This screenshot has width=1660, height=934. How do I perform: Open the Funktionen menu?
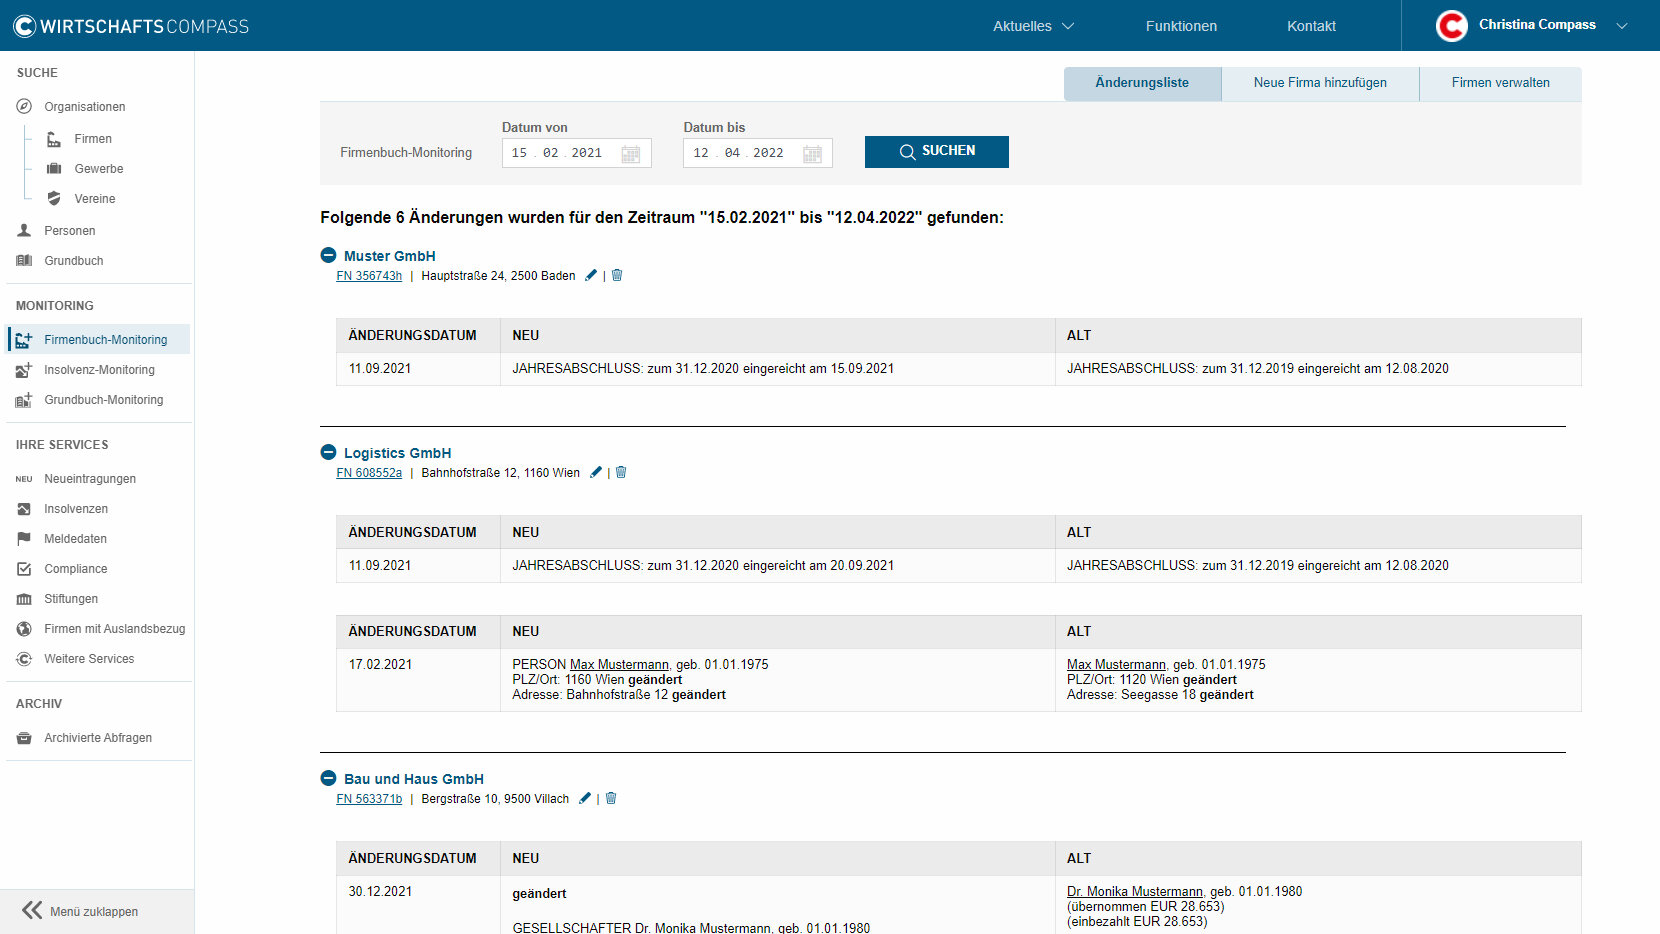tap(1181, 26)
